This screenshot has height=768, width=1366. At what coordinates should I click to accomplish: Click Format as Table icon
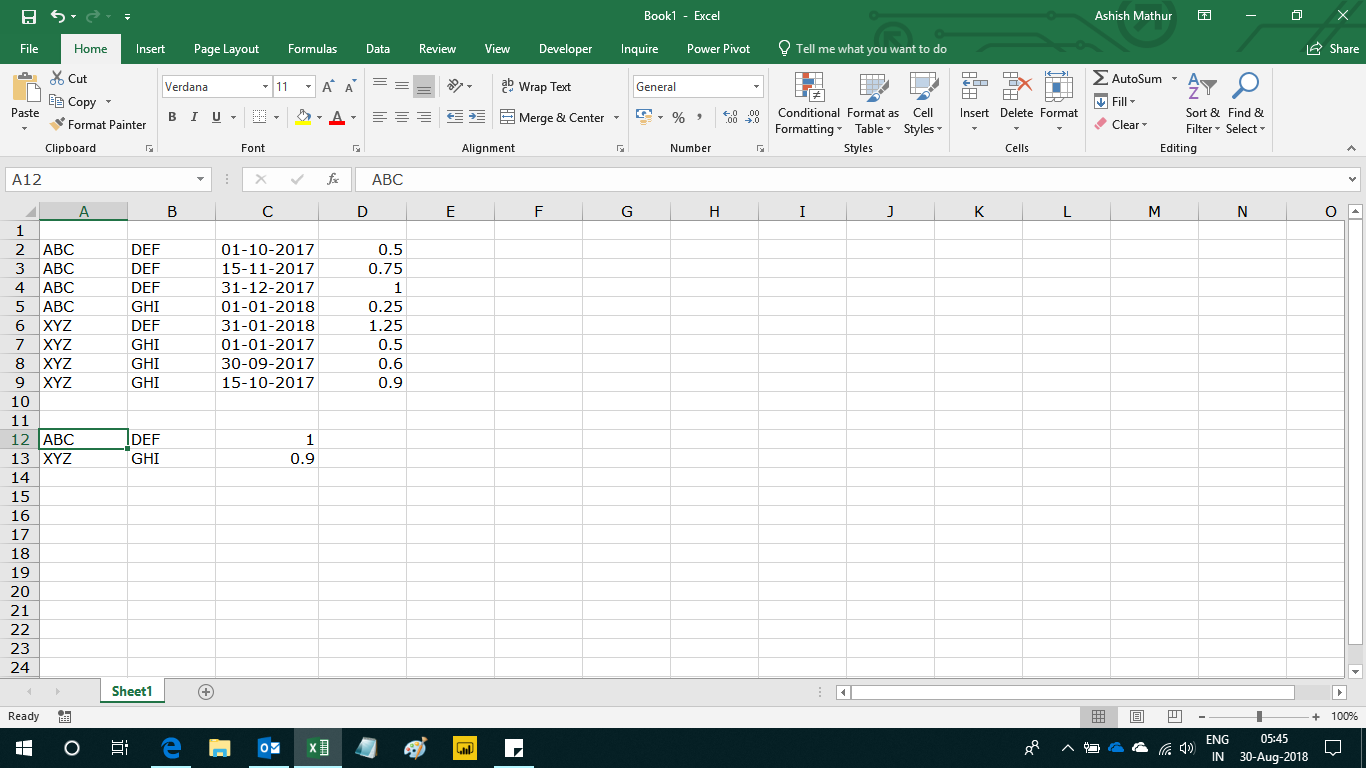873,87
